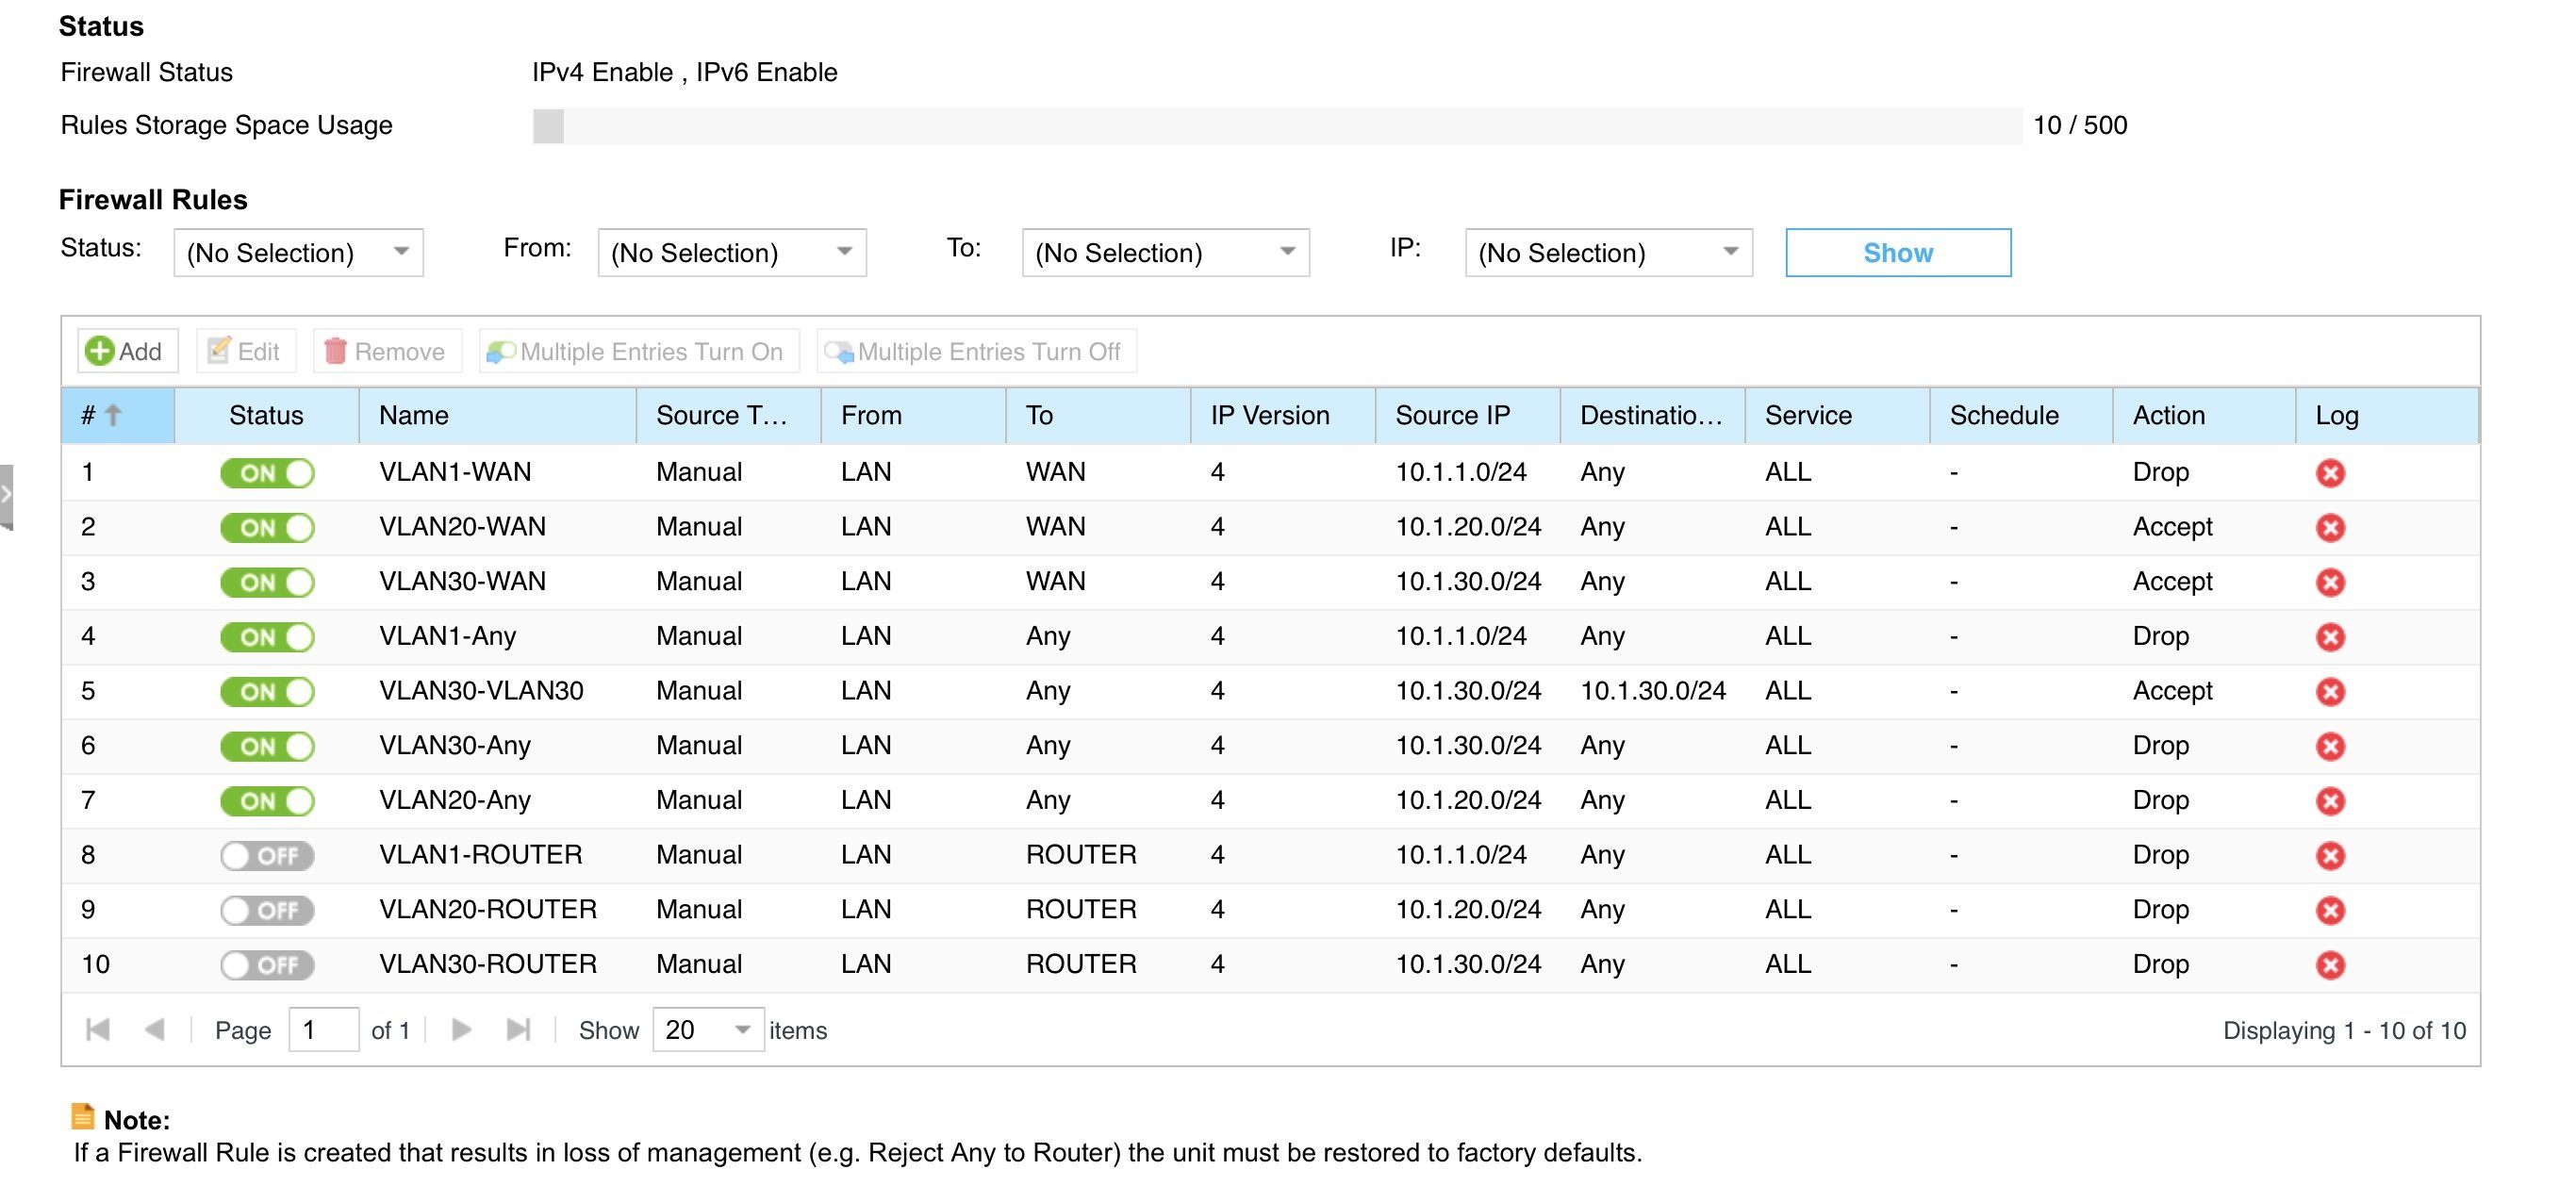This screenshot has height=1202, width=2576.
Task: Click log icon for rule VLAN1-ROUTER
Action: click(x=2330, y=856)
